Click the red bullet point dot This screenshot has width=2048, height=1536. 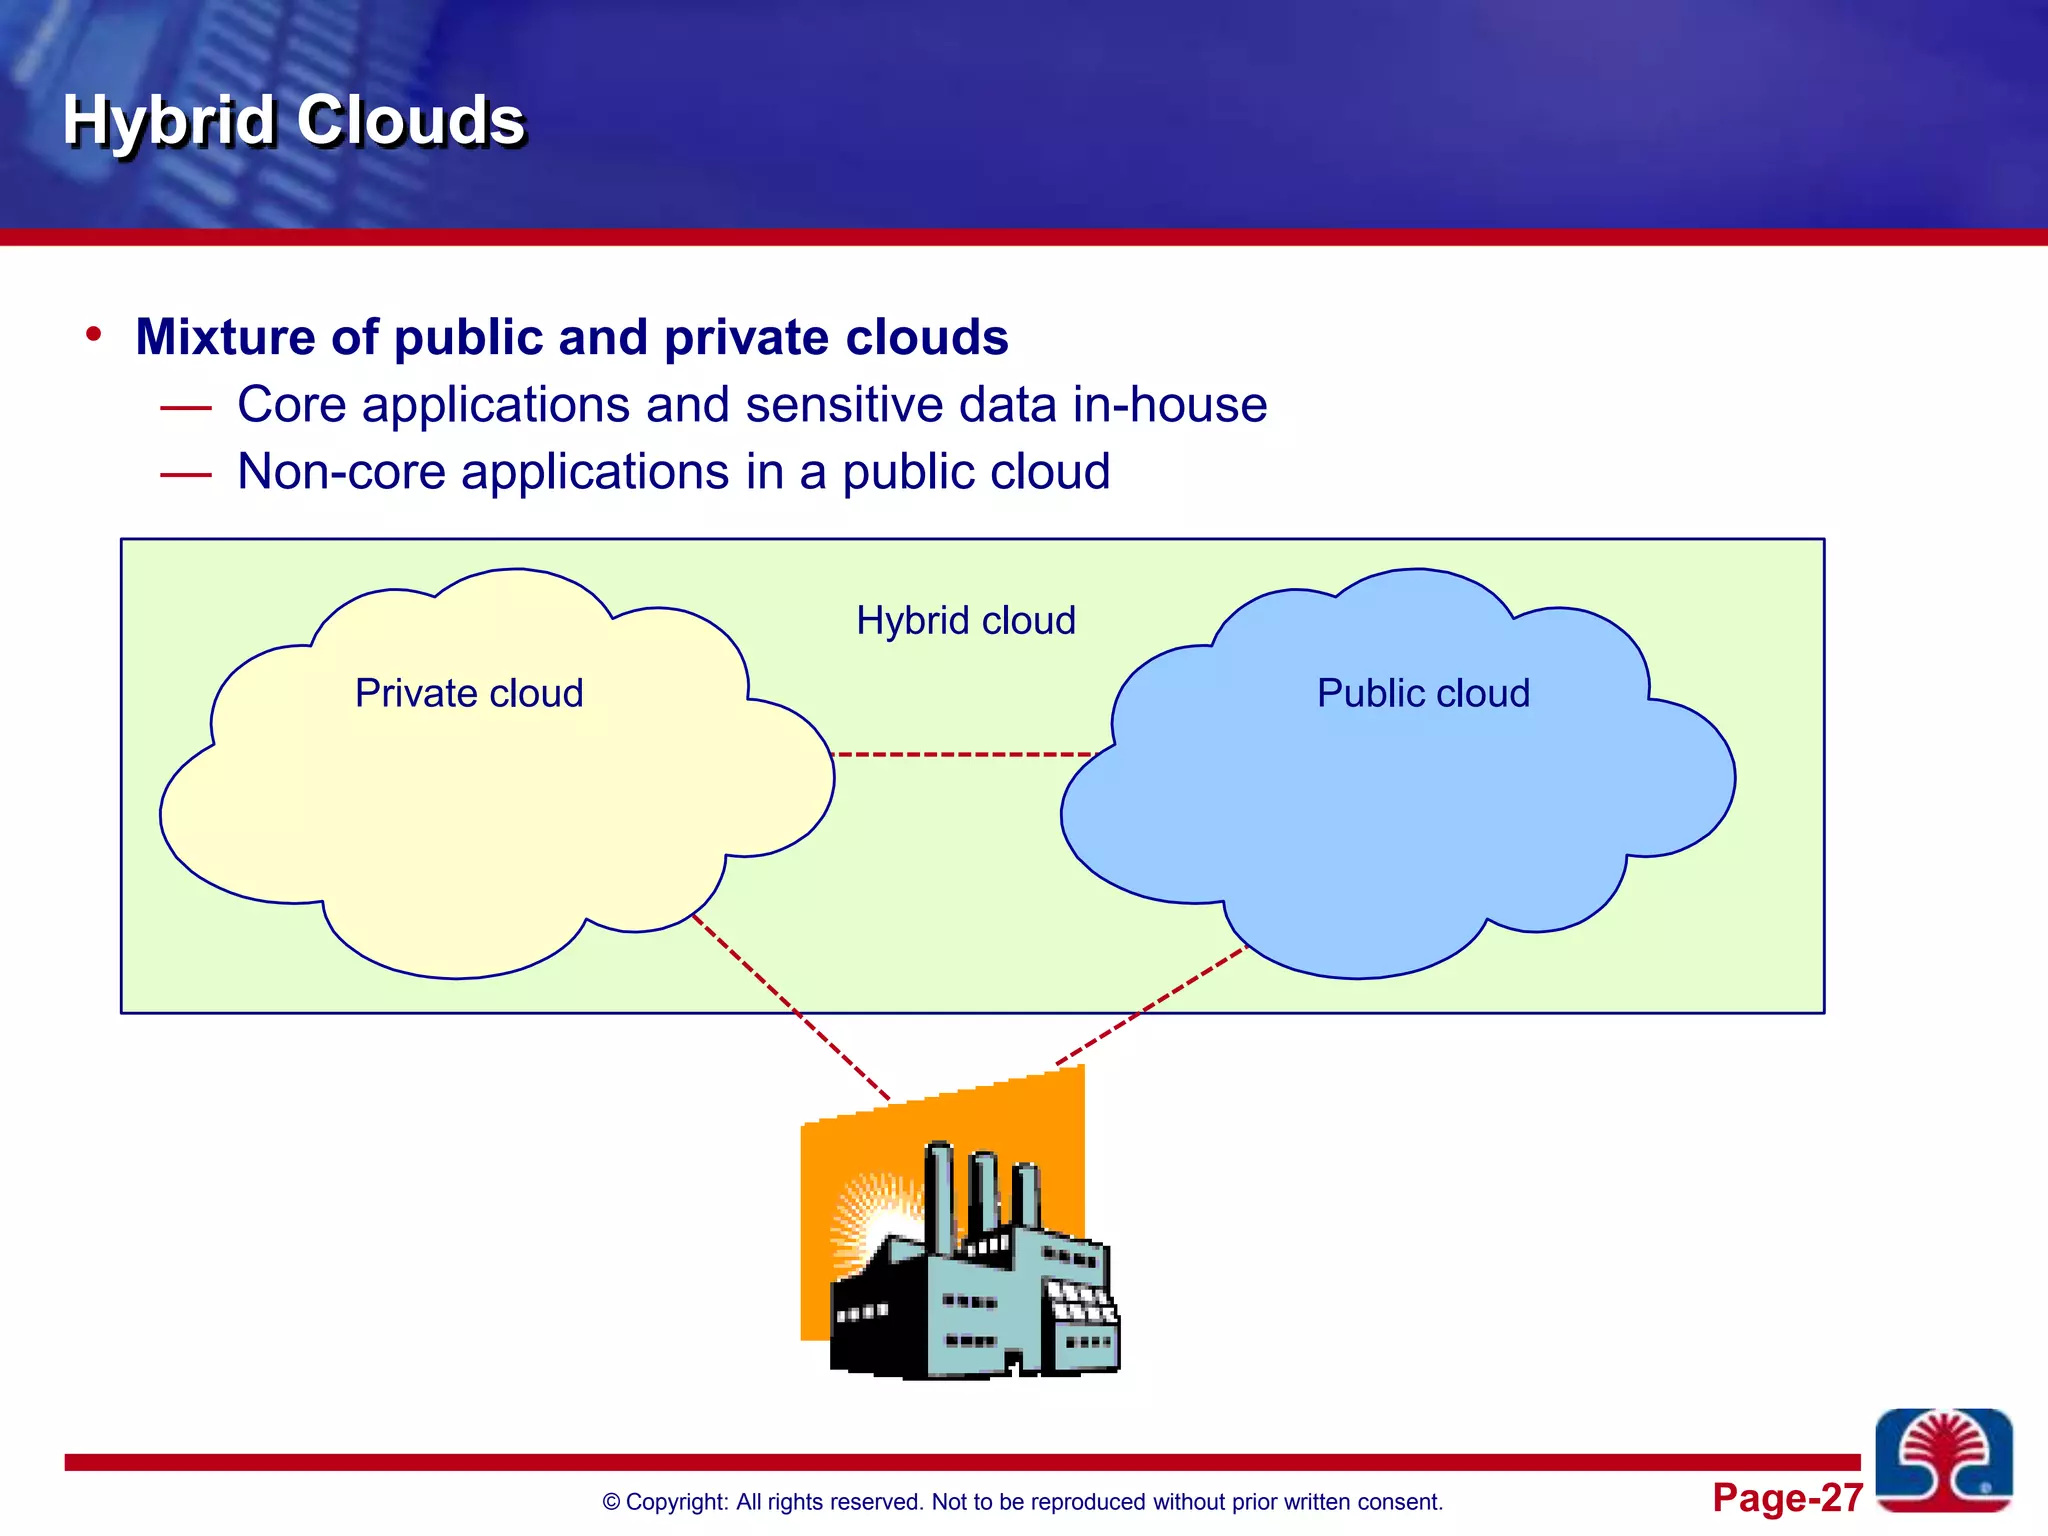pos(94,334)
